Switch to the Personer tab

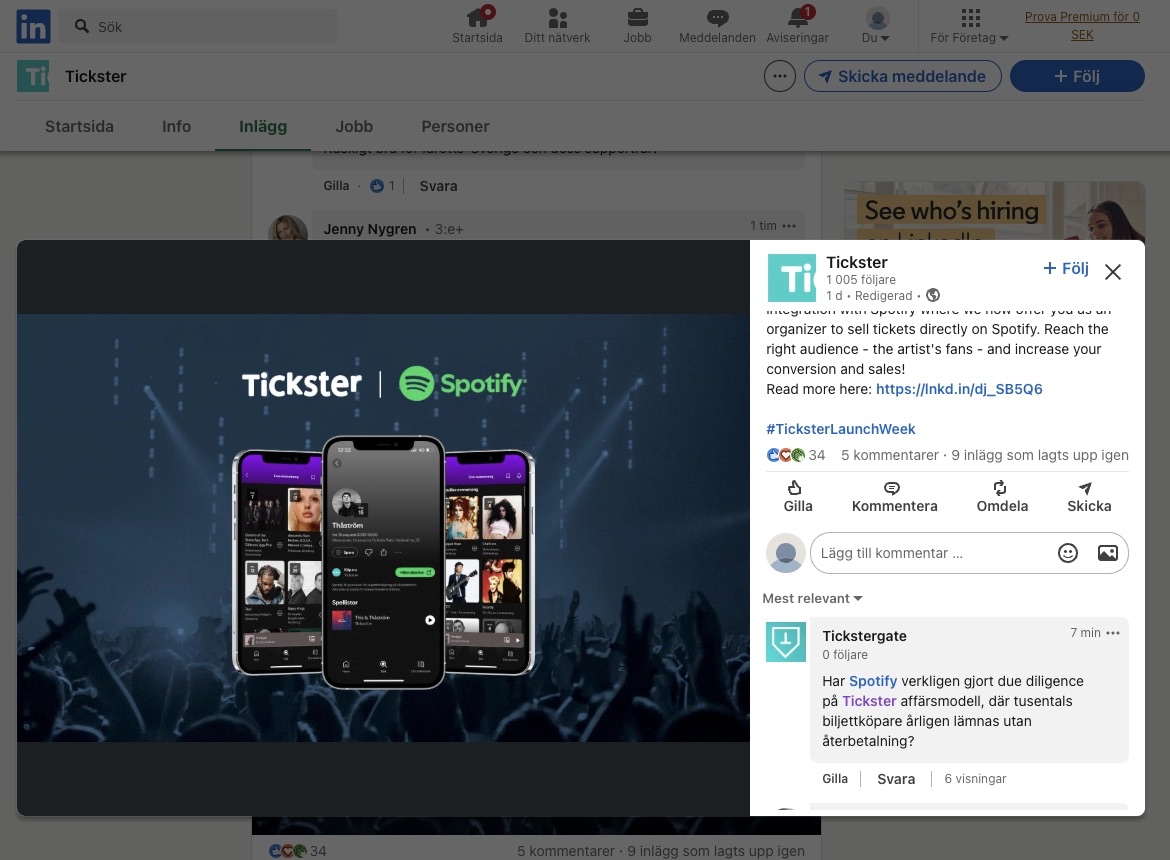[455, 126]
